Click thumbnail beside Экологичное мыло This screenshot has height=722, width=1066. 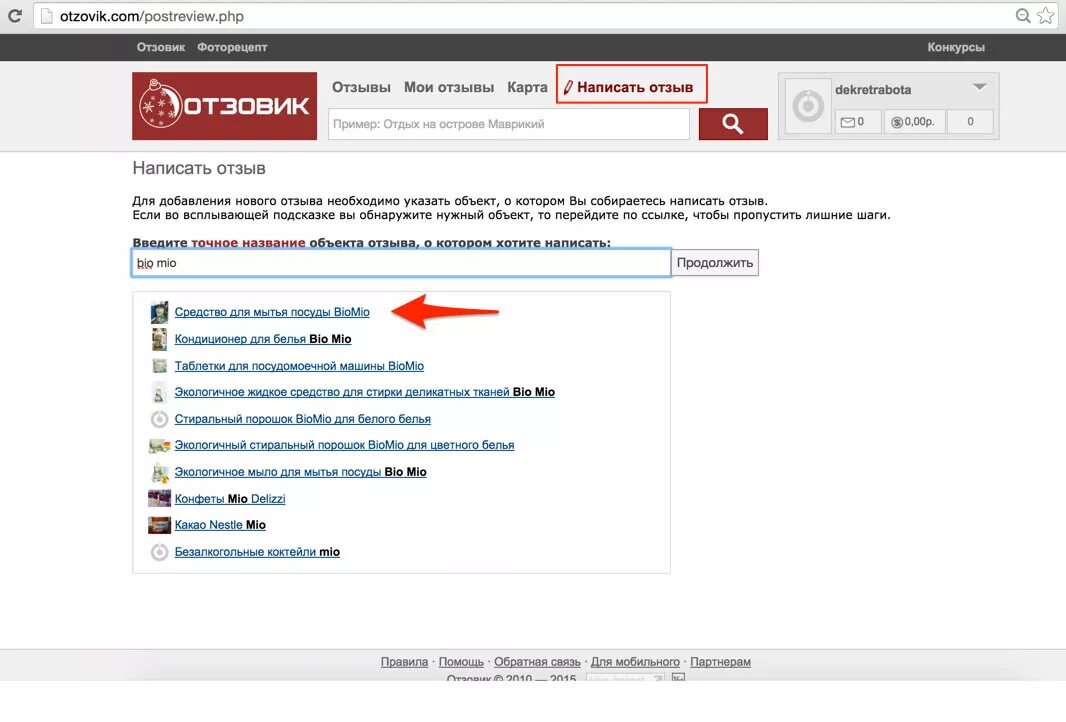(x=159, y=472)
